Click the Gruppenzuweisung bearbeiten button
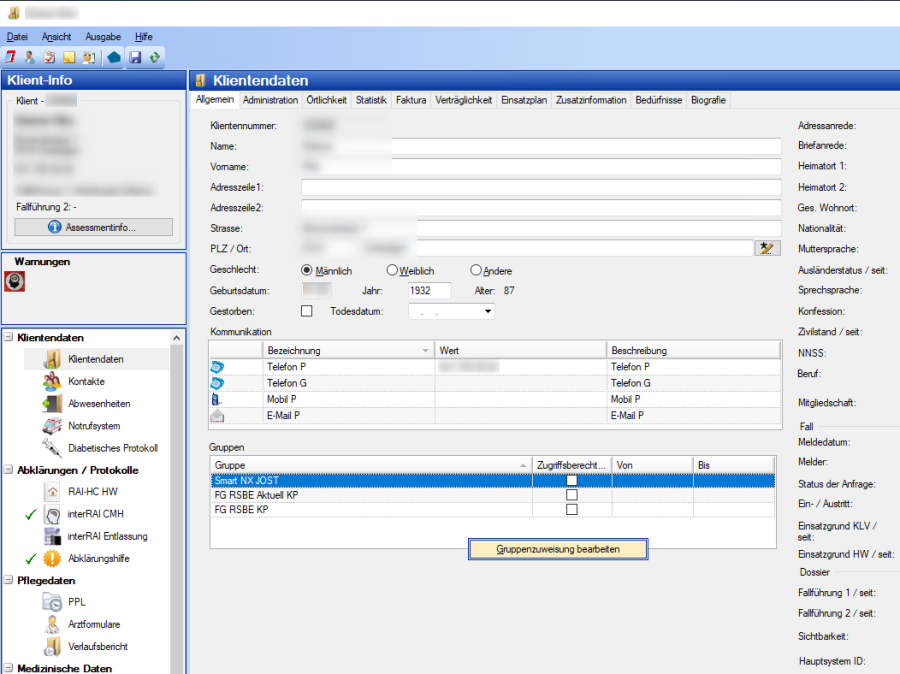The width and height of the screenshot is (900, 674). (x=558, y=549)
